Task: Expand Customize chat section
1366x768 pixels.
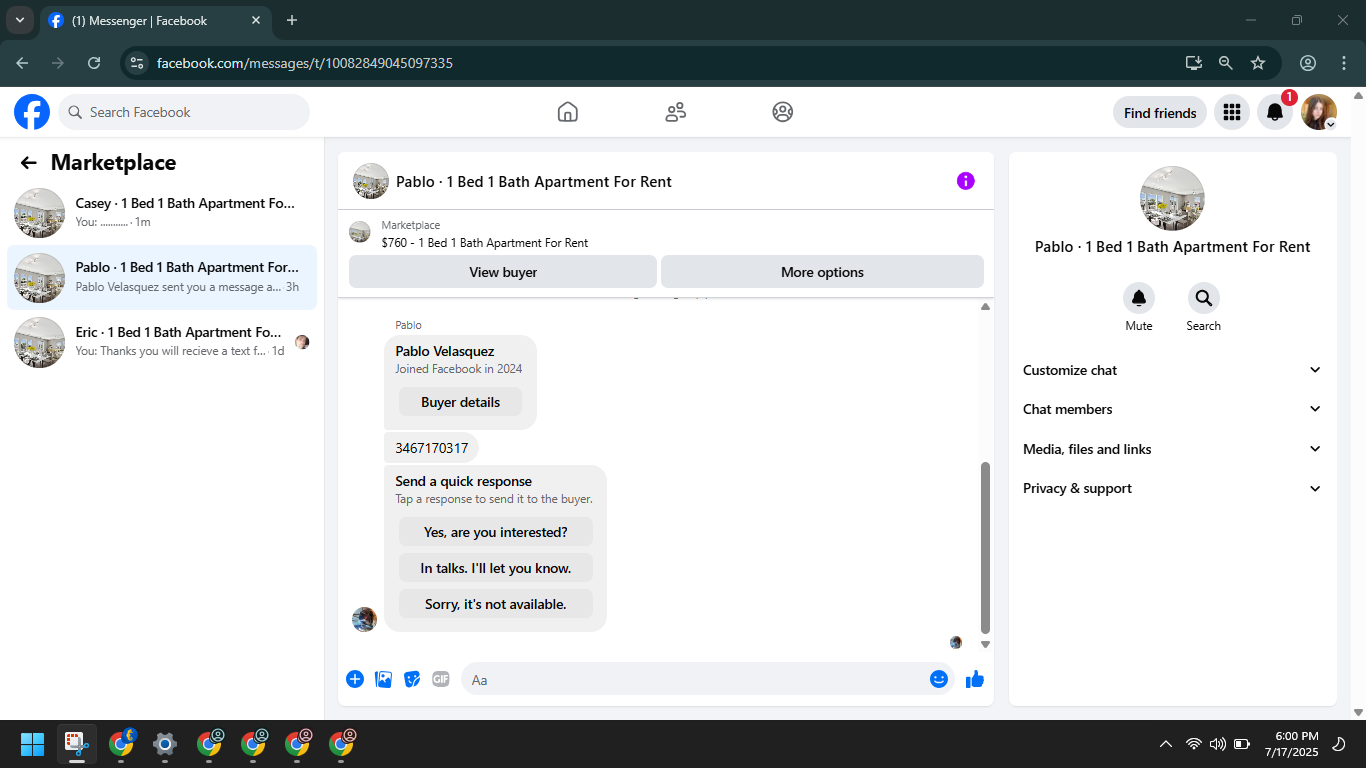Action: pos(1172,370)
